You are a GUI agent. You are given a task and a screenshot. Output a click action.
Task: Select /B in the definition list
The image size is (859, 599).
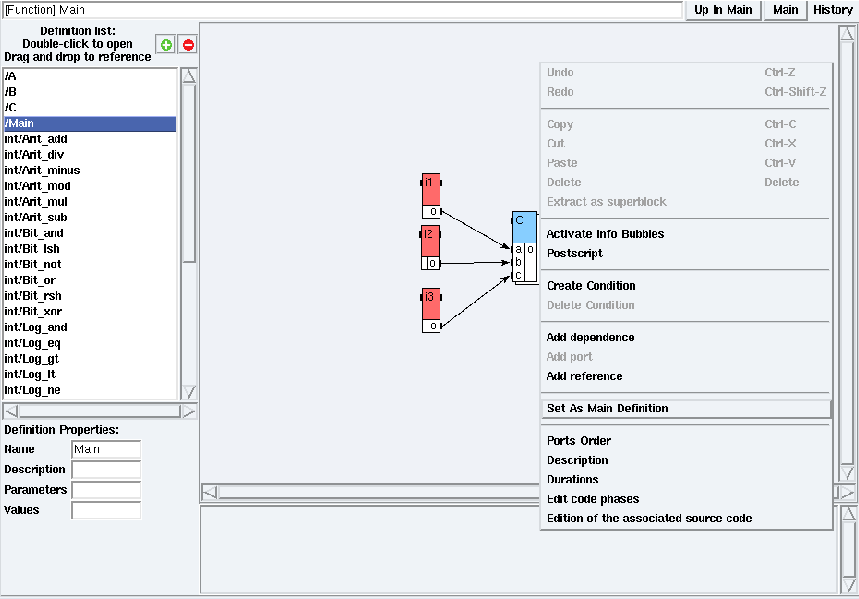[x=90, y=92]
